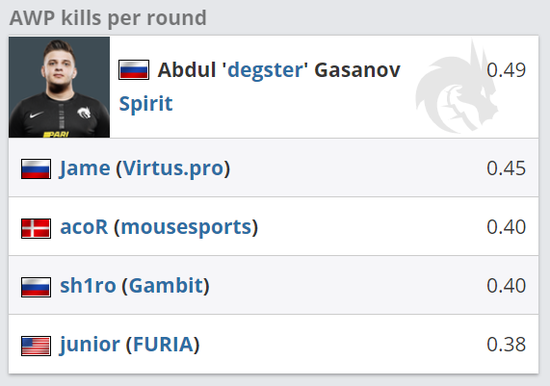Click the Gasanov surname text

coord(357,70)
